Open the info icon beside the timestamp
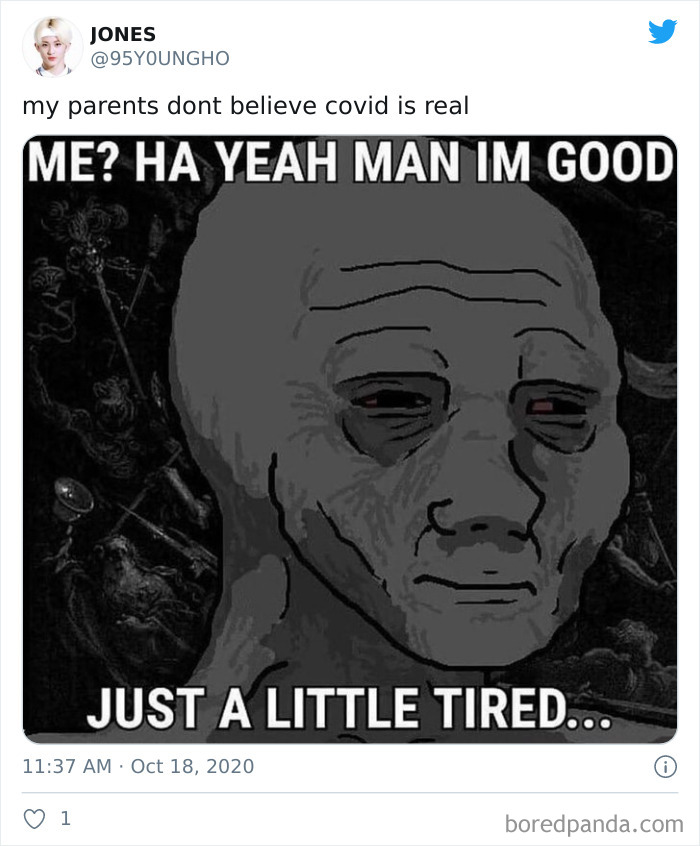 (665, 767)
